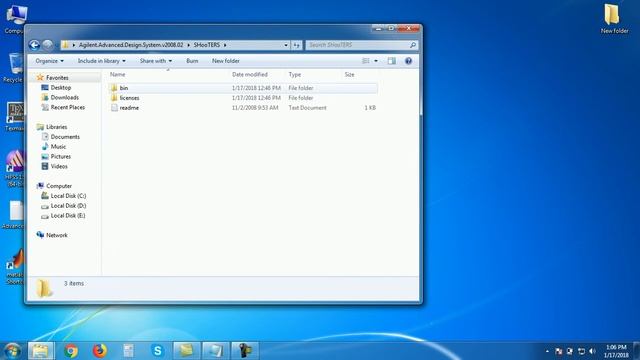
Task: Open the Windows Start menu
Action: (12, 351)
